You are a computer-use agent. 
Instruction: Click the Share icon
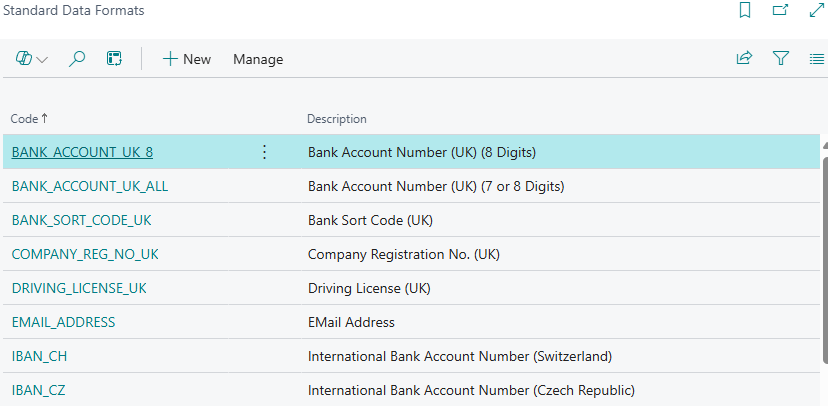pos(744,59)
